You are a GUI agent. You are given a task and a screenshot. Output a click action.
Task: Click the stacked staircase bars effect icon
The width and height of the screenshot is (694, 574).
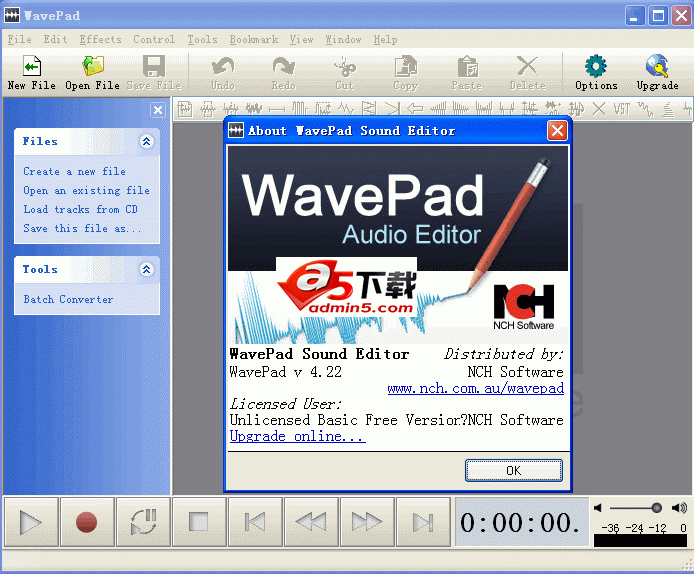point(668,108)
